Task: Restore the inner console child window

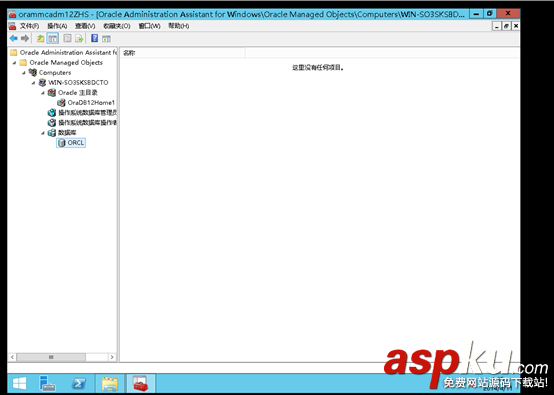Action: pyautogui.click(x=506, y=26)
